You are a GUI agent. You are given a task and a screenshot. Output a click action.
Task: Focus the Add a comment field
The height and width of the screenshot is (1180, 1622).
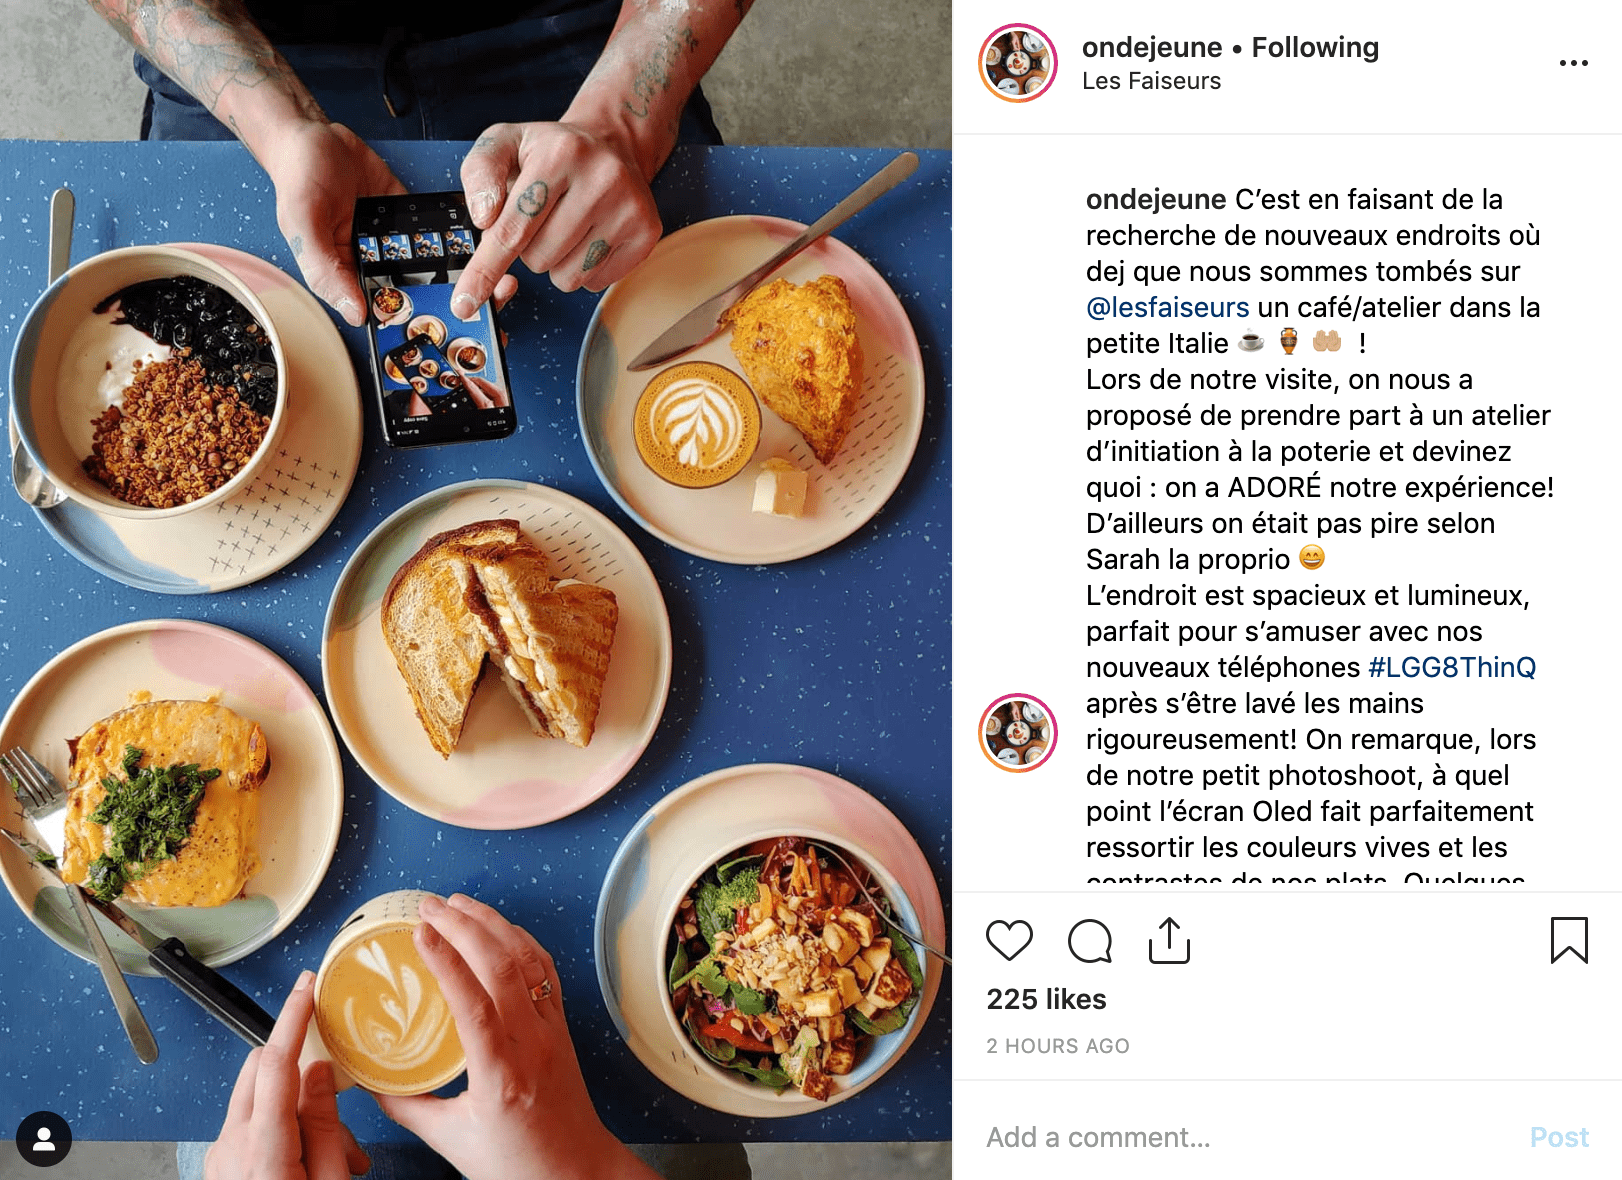tap(1250, 1137)
